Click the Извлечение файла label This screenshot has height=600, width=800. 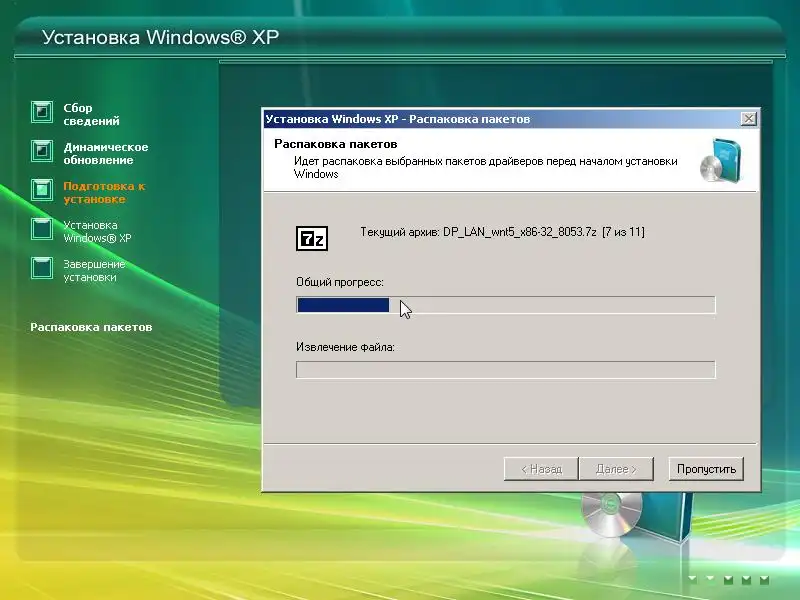[x=345, y=347]
